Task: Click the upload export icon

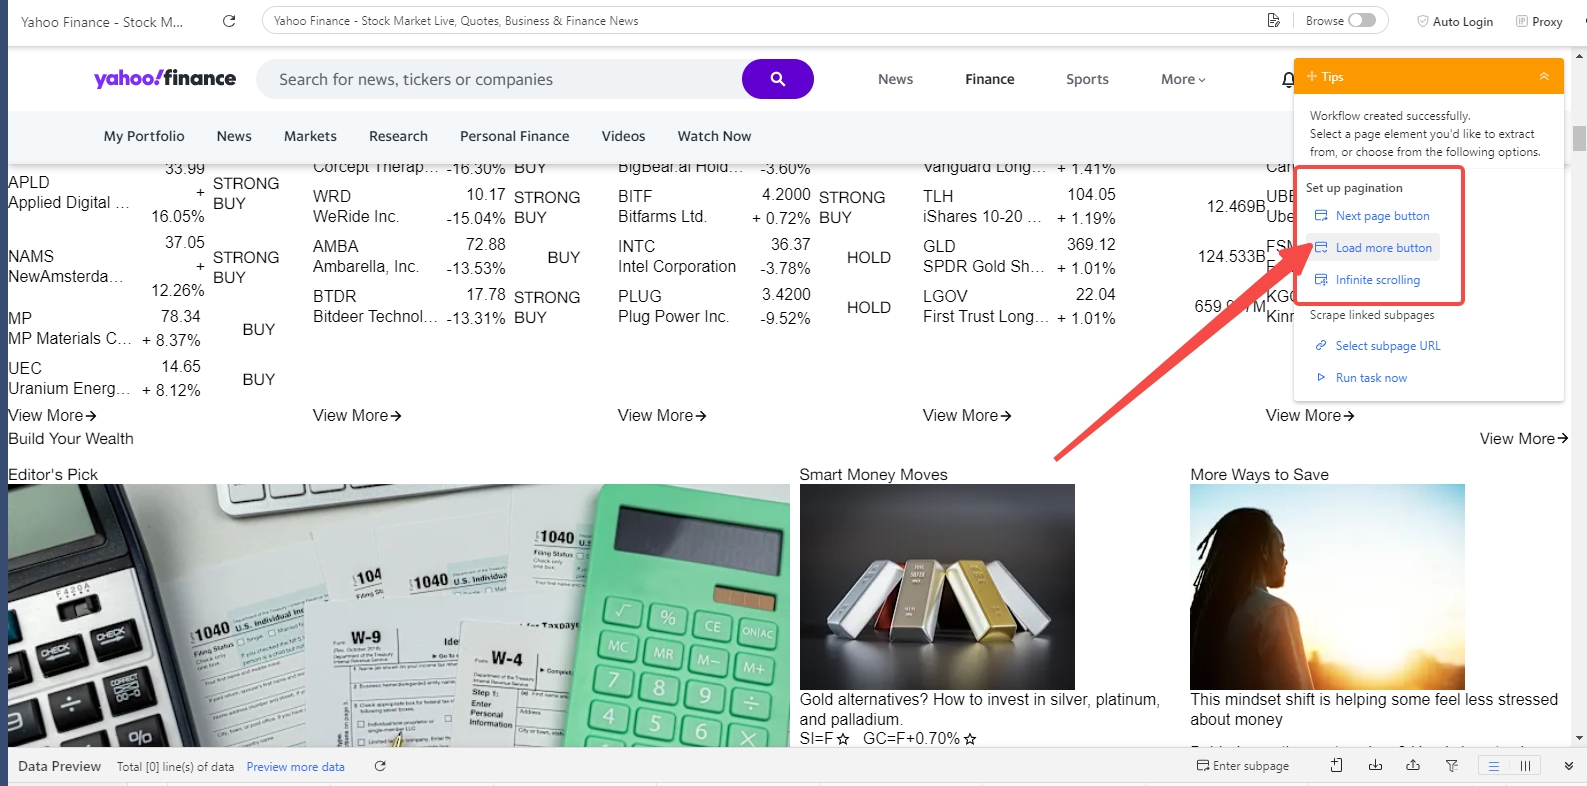Action: tap(1413, 766)
